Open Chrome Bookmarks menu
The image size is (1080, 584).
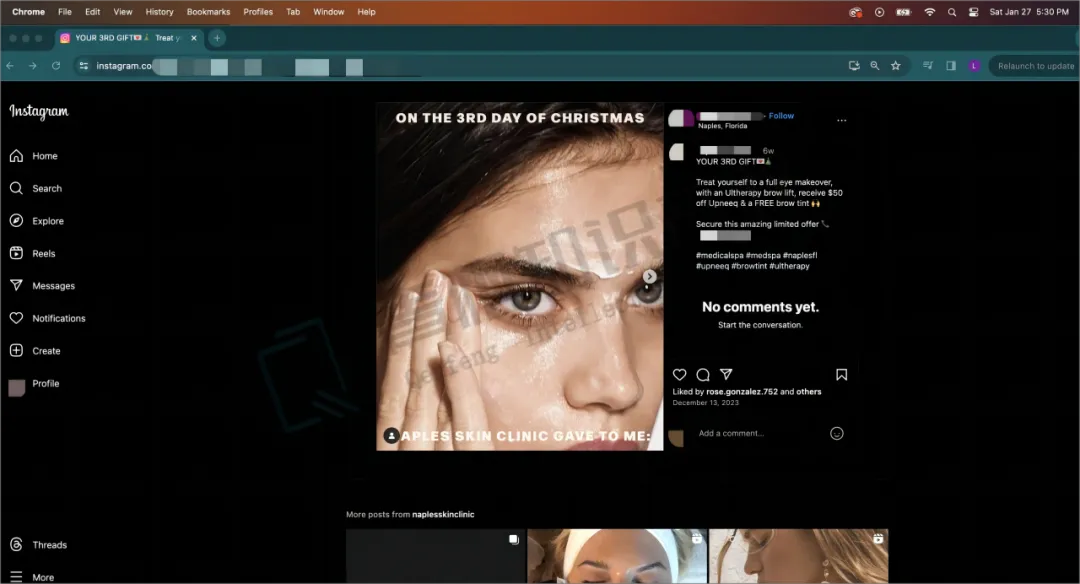(x=208, y=12)
